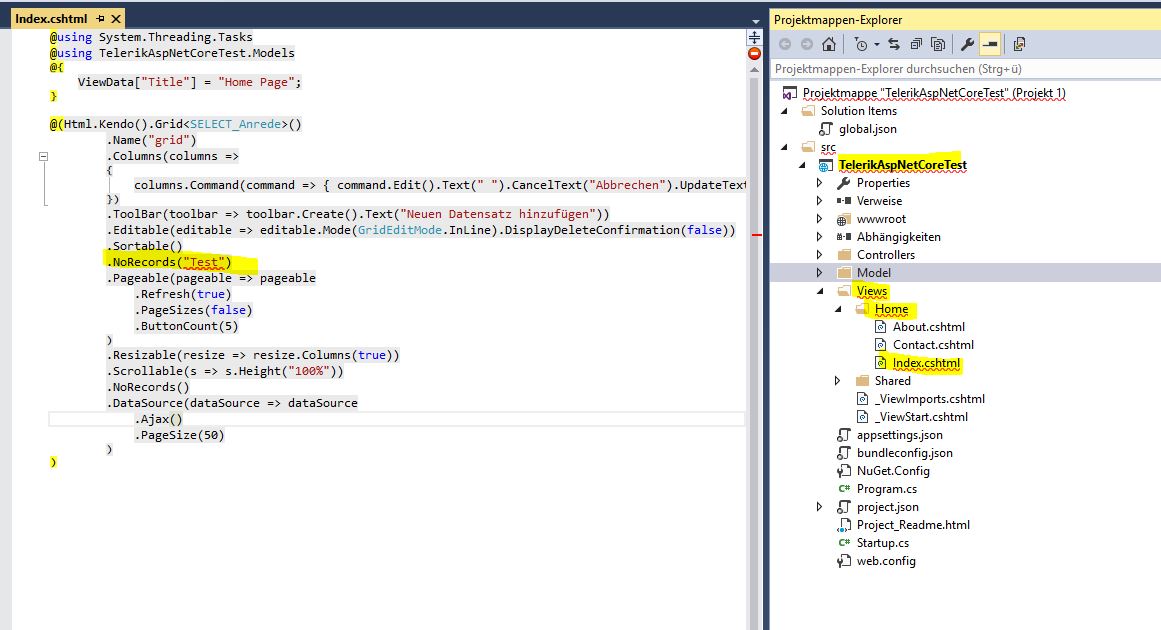Click the Home icon in Projektmappen-Explorer toolbar
The height and width of the screenshot is (630, 1161).
[x=828, y=44]
